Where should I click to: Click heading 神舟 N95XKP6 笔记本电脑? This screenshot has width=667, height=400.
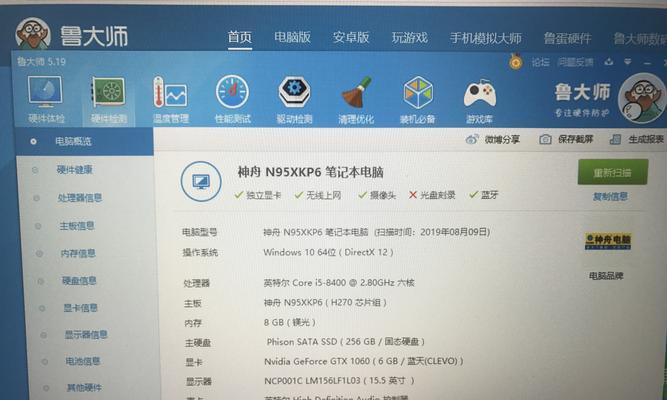tap(311, 172)
